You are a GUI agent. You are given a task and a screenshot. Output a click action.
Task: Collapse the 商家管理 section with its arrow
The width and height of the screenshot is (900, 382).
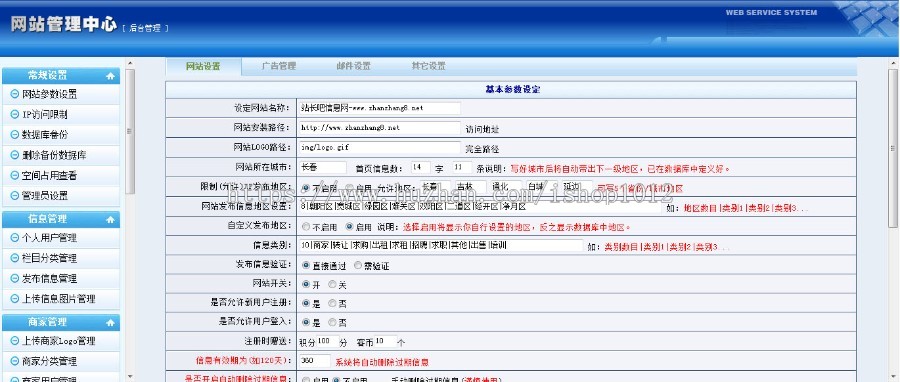pos(110,322)
